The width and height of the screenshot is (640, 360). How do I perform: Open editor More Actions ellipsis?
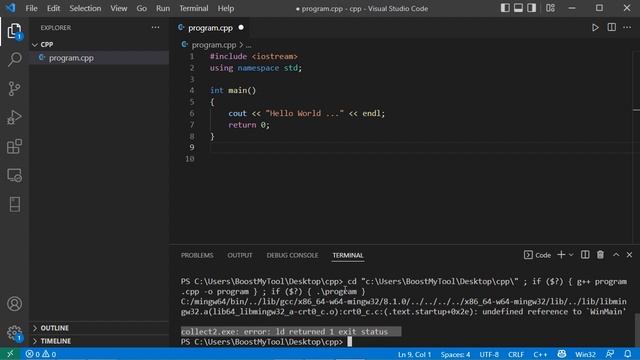coord(627,27)
